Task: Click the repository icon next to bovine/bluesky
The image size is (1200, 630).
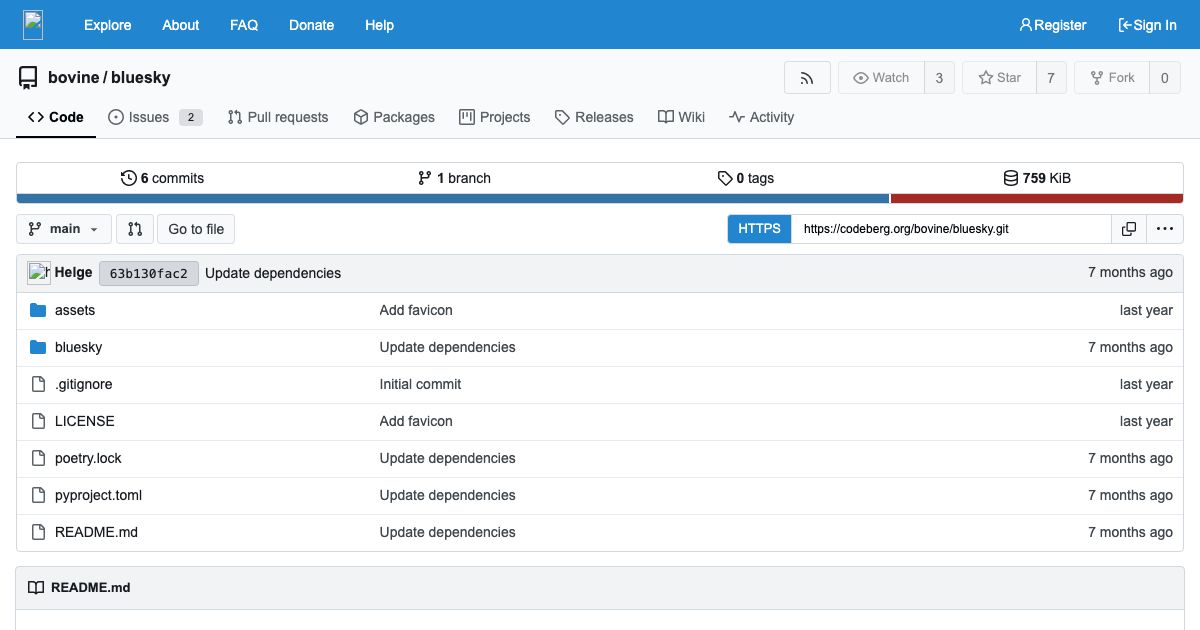Action: tap(27, 76)
